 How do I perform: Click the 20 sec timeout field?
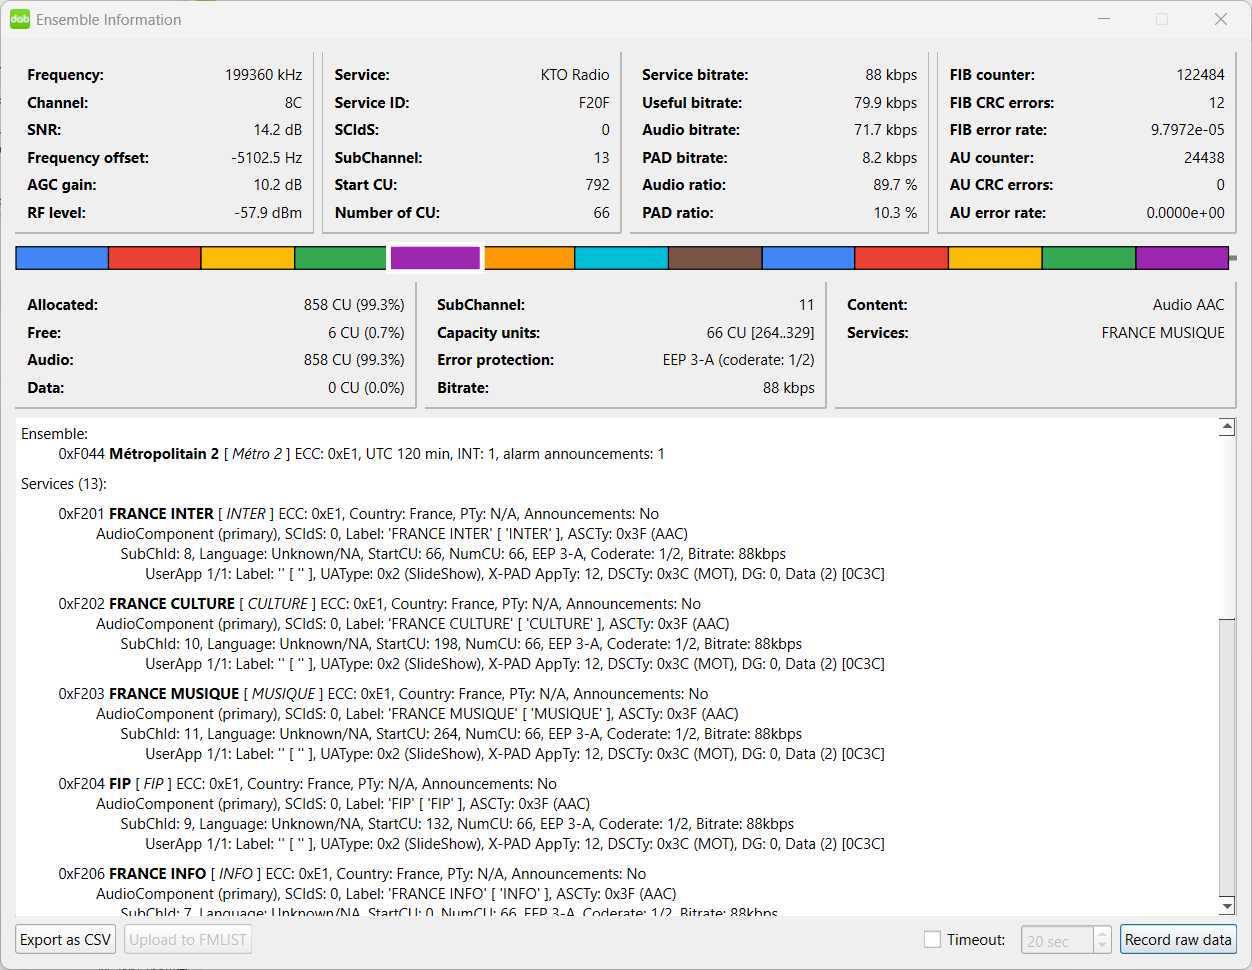(x=1057, y=941)
